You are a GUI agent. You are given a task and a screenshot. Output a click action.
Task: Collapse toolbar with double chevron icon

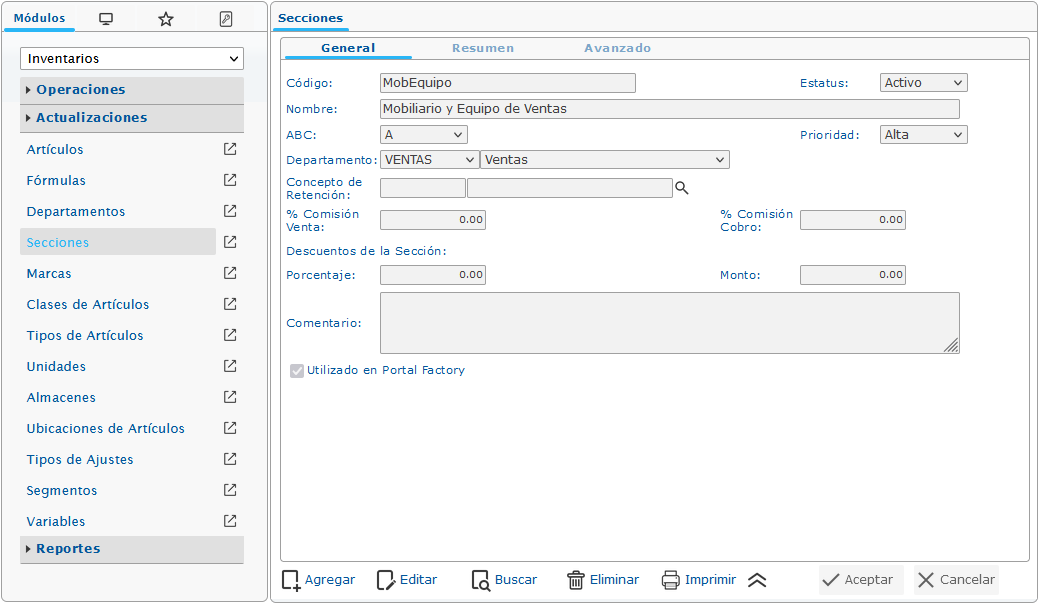tap(757, 580)
